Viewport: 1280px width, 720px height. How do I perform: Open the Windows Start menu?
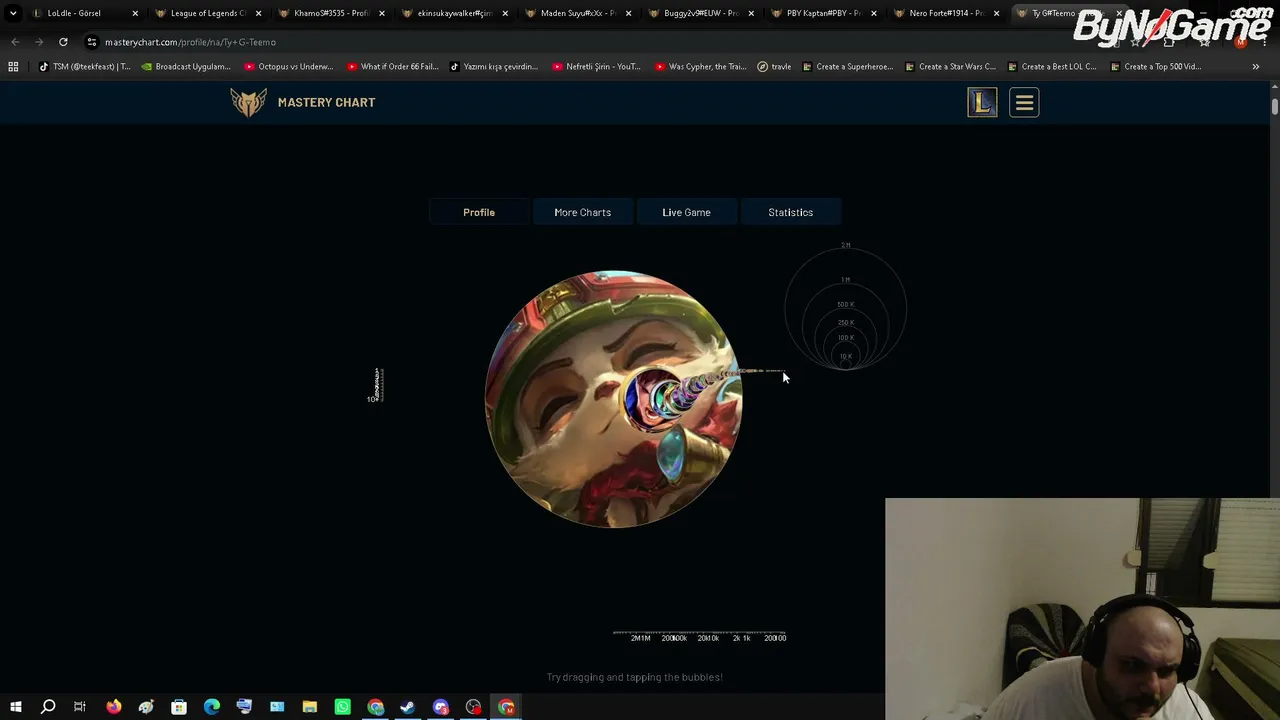click(16, 707)
